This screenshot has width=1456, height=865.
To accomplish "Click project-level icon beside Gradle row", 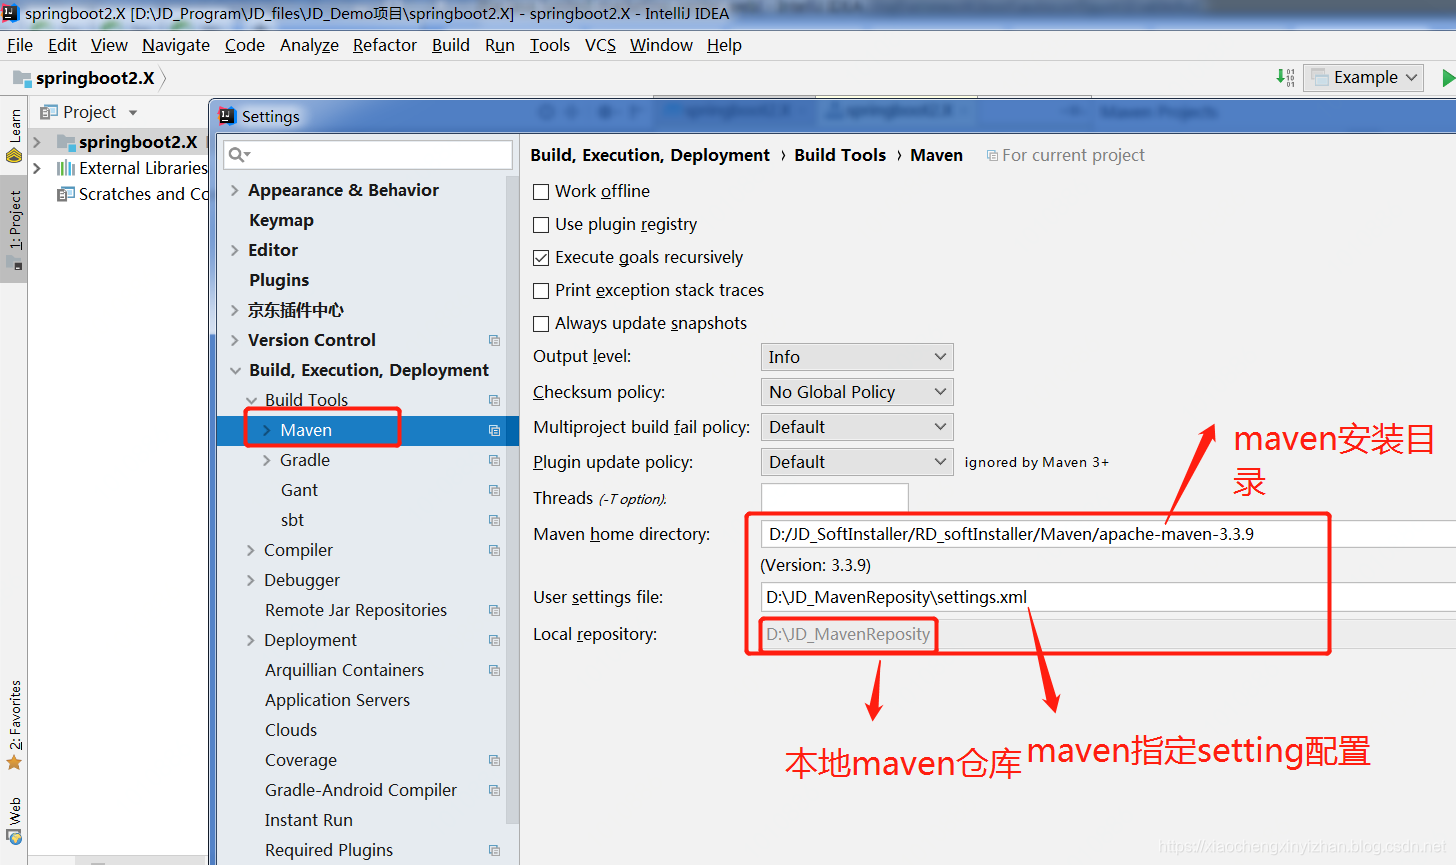I will 494,460.
